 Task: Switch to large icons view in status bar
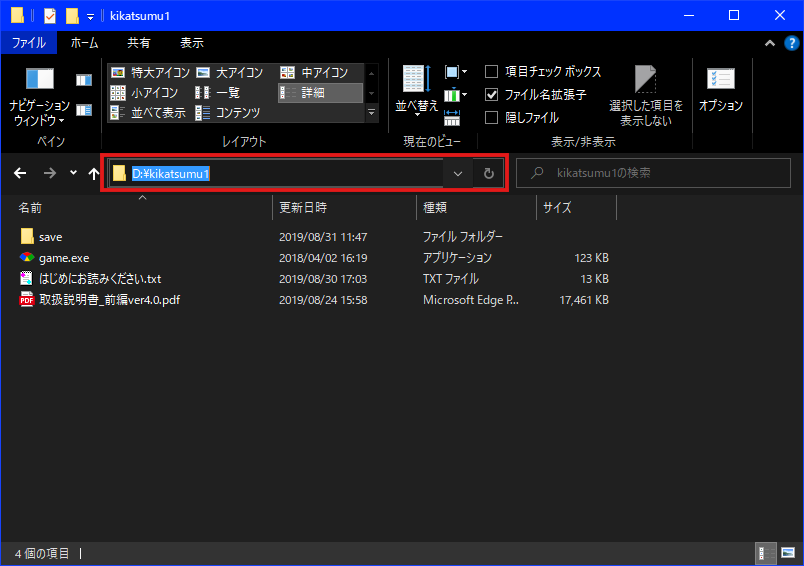point(788,553)
